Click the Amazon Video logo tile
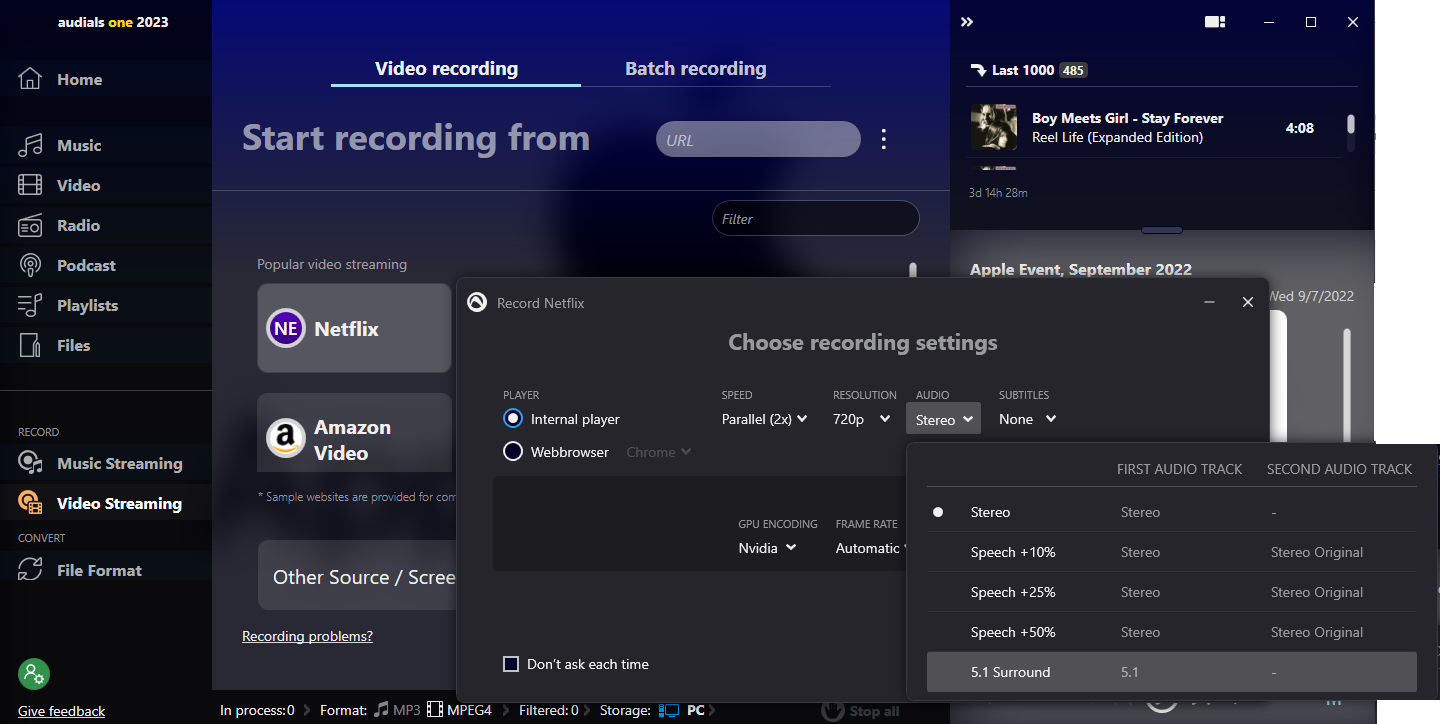The height and width of the screenshot is (724, 1445). 286,438
